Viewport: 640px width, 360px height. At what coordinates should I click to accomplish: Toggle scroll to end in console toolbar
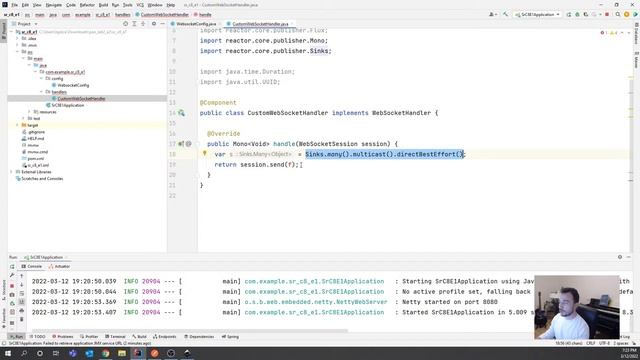[x=22, y=302]
